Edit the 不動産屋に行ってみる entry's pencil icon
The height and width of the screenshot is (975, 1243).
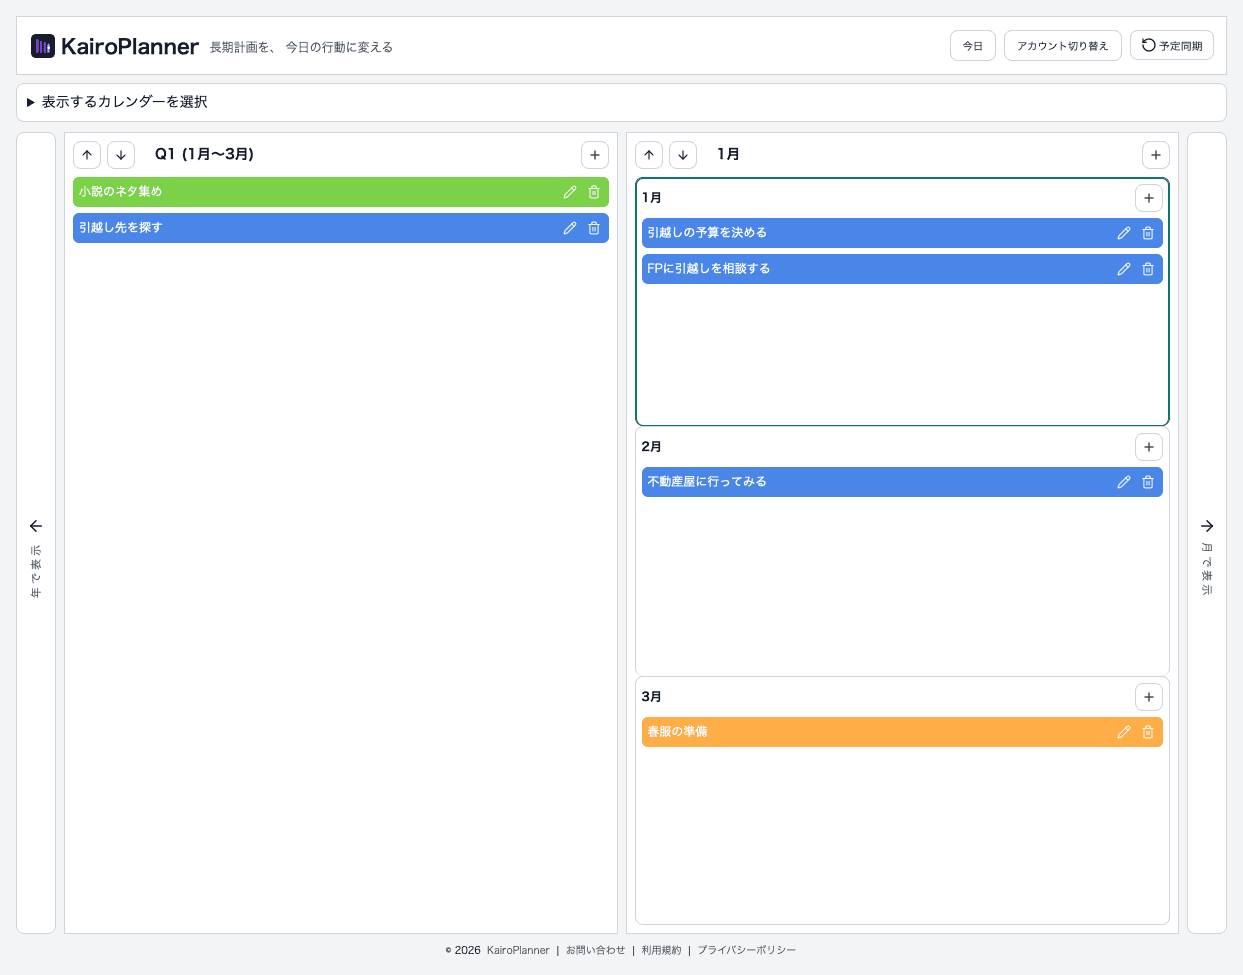[x=1124, y=481]
